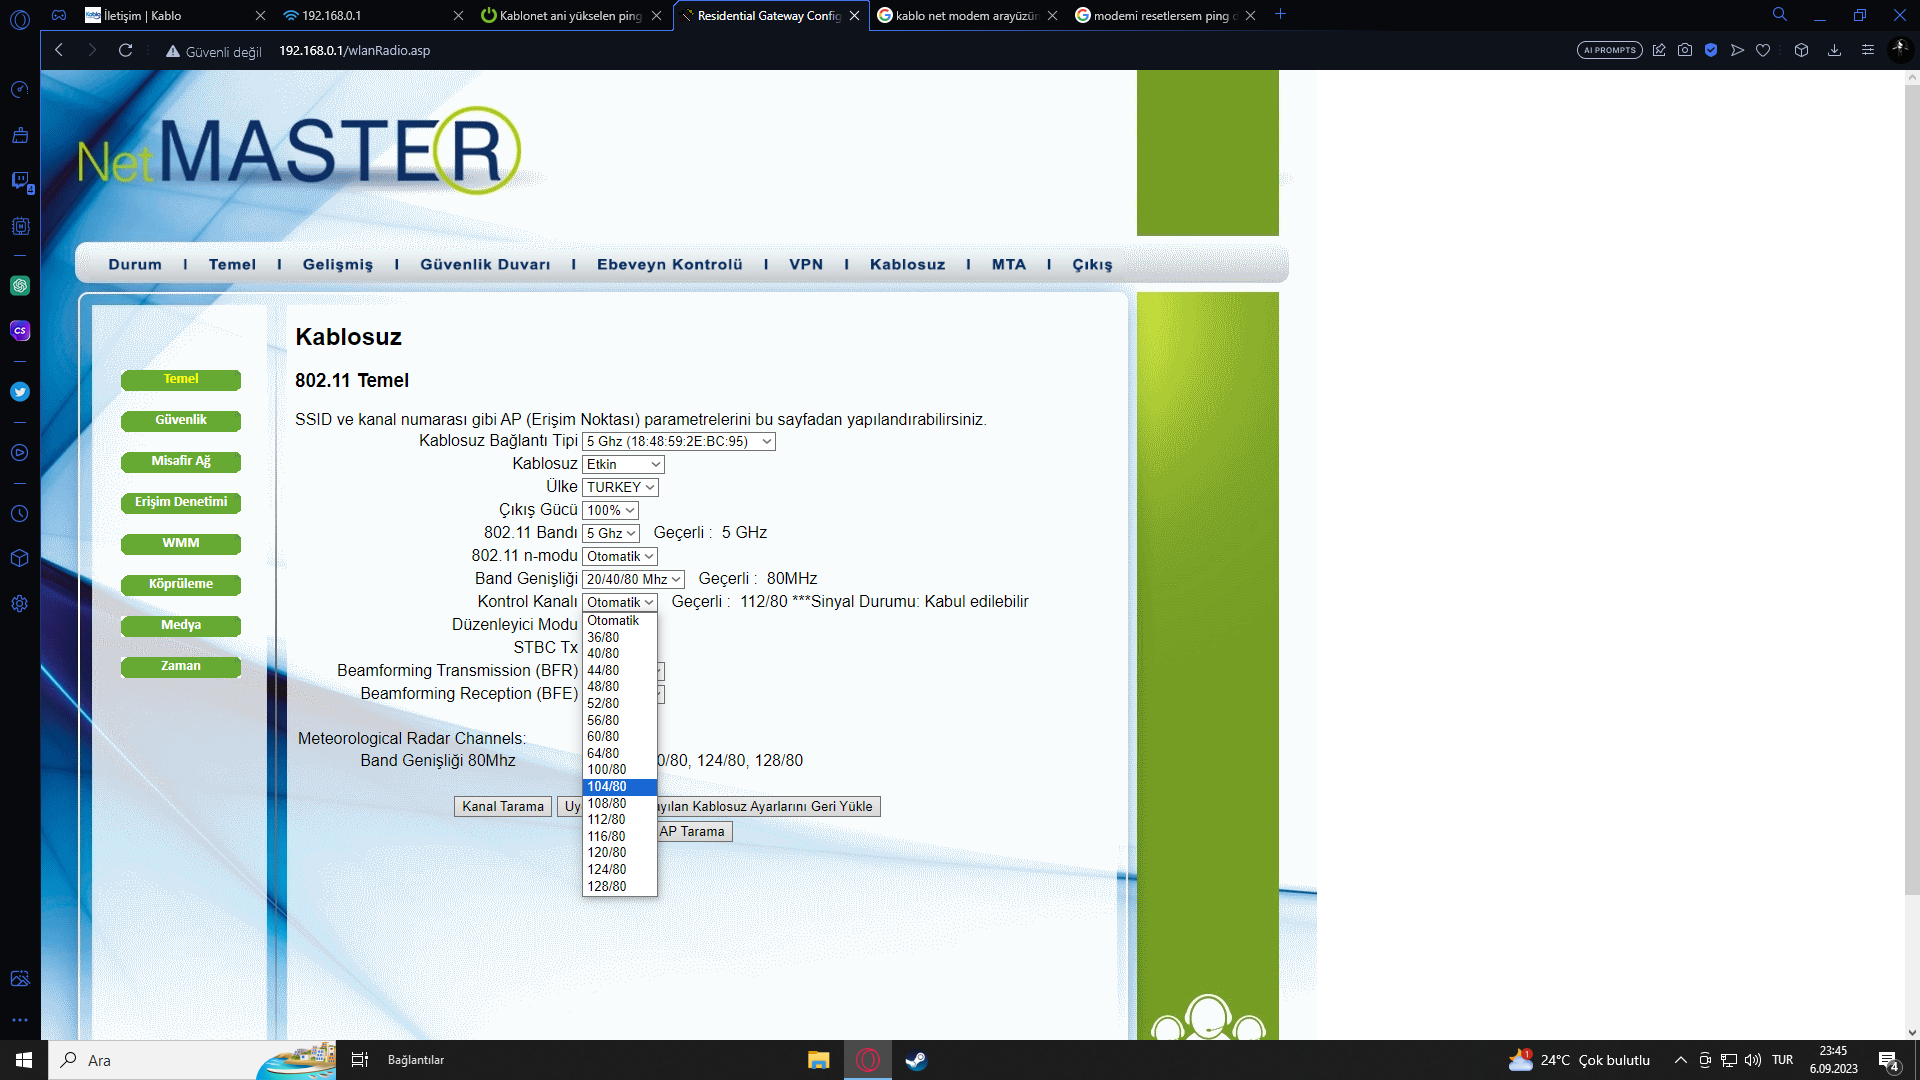This screenshot has width=1920, height=1080.
Task: Open downloads icon in toolbar
Action: pos(1834,51)
